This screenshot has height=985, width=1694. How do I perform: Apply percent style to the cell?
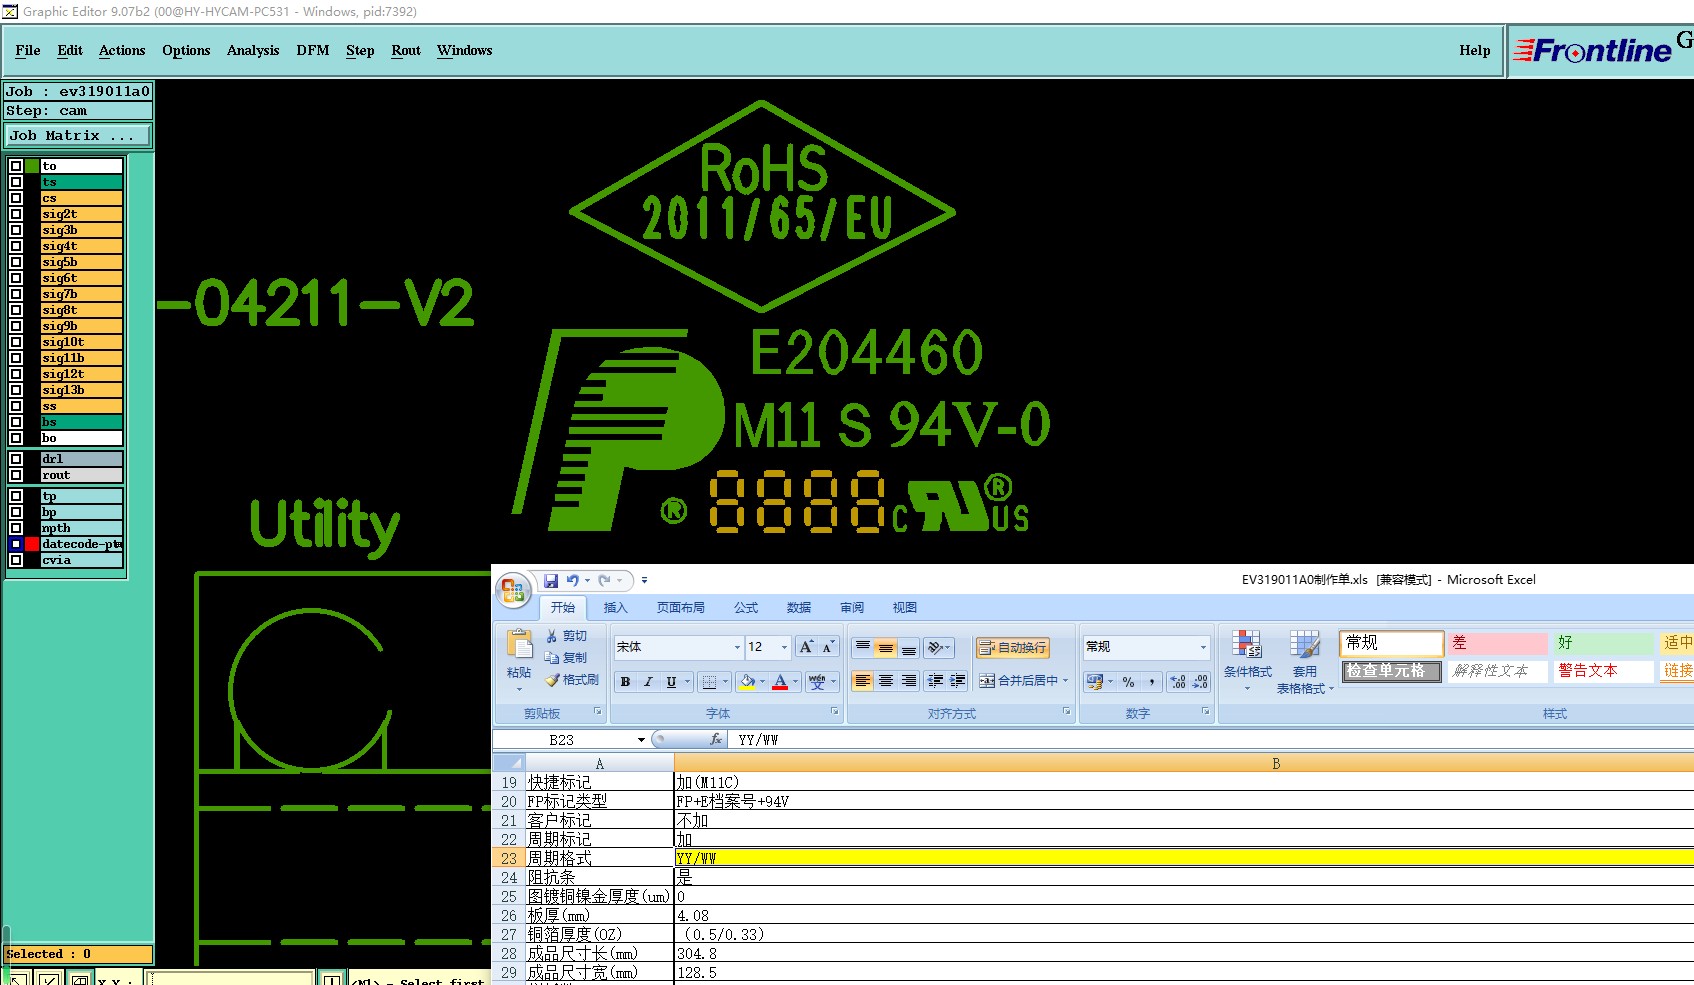tap(1129, 682)
